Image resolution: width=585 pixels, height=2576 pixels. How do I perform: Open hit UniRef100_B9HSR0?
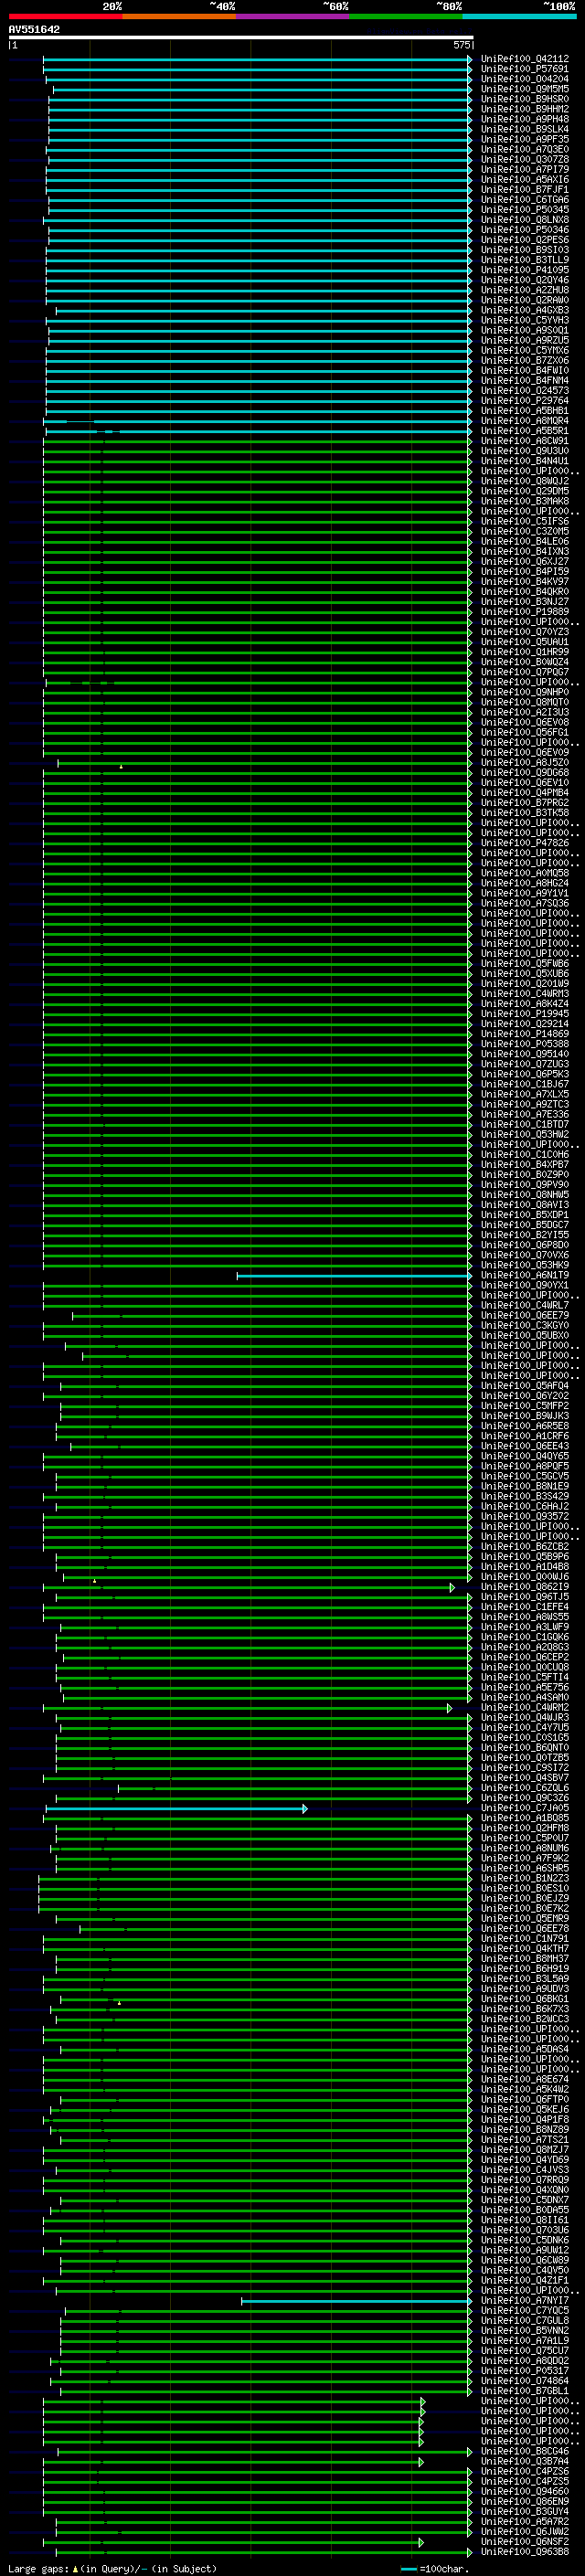click(525, 99)
